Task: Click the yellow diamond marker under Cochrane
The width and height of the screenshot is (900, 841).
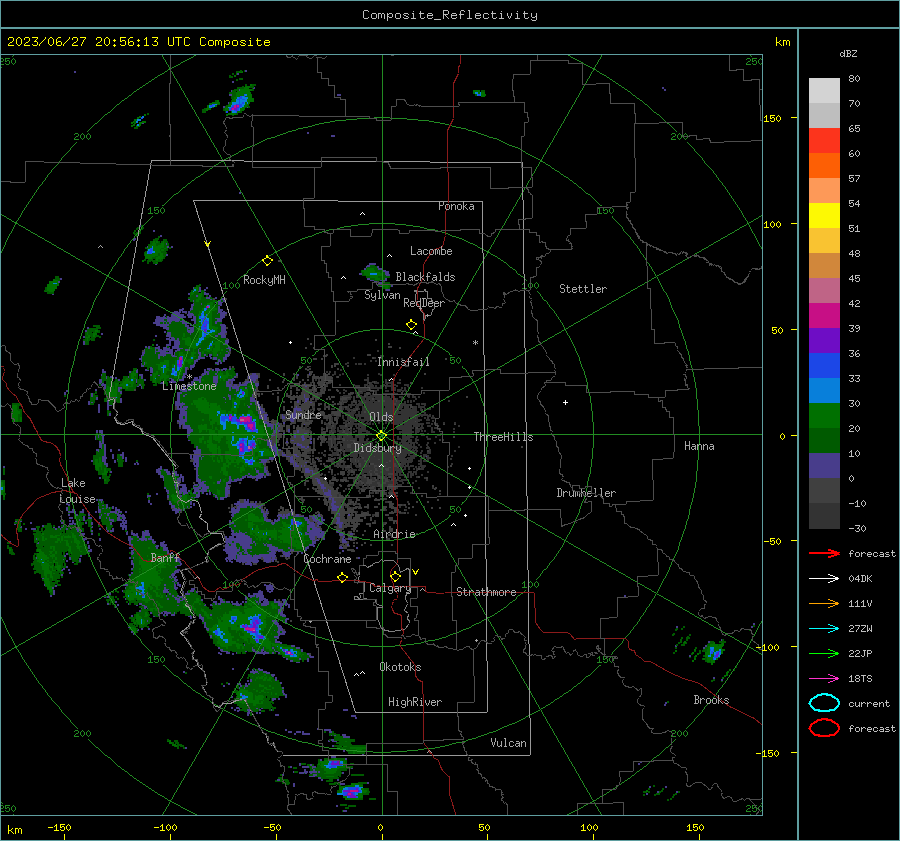Action: (343, 577)
